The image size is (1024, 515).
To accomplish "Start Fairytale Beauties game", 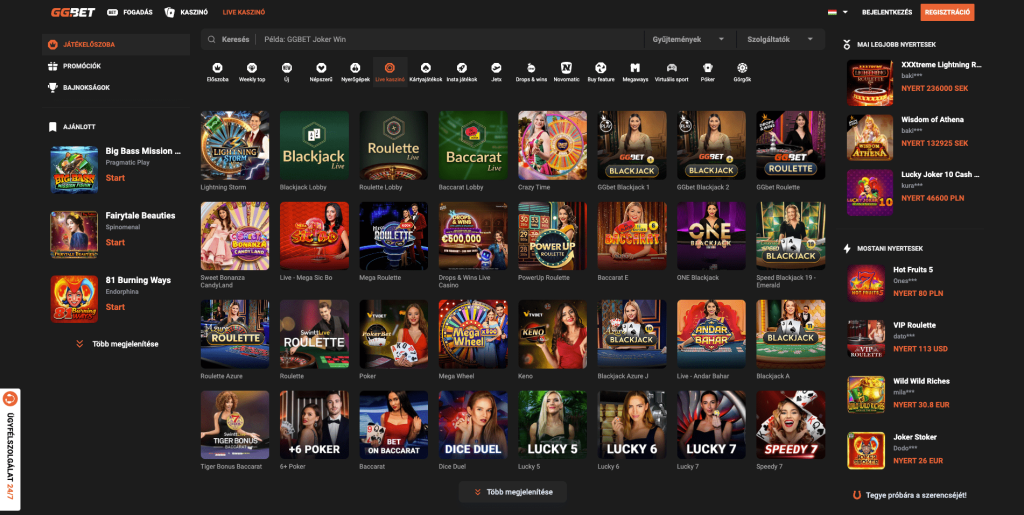I will click(115, 242).
